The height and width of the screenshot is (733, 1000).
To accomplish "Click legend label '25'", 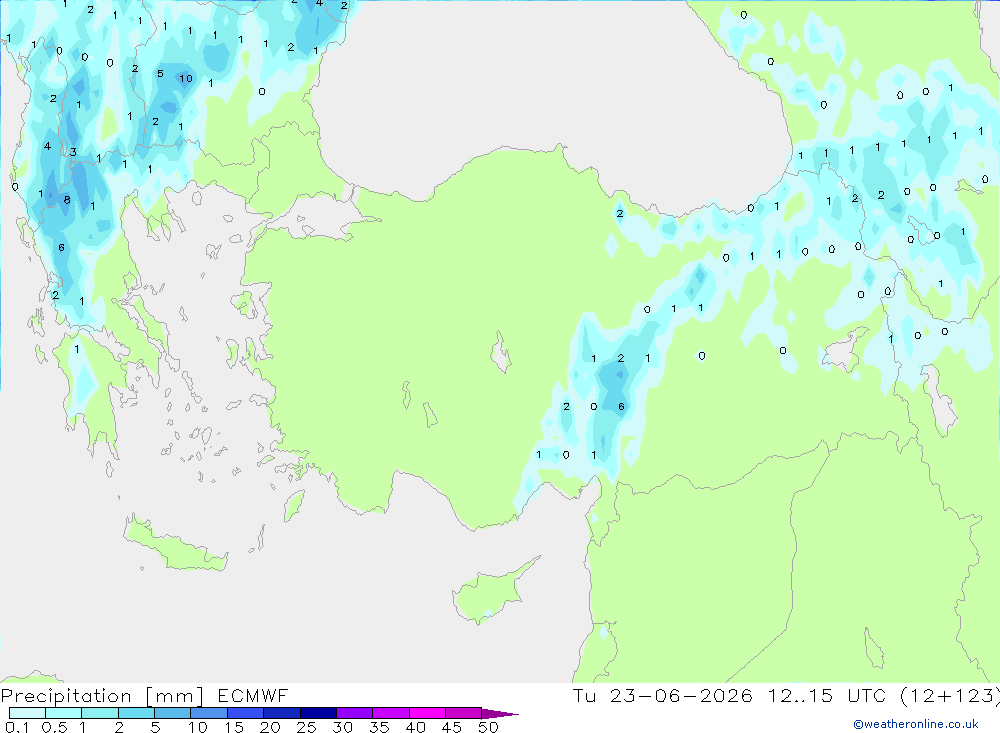I will click(307, 727).
